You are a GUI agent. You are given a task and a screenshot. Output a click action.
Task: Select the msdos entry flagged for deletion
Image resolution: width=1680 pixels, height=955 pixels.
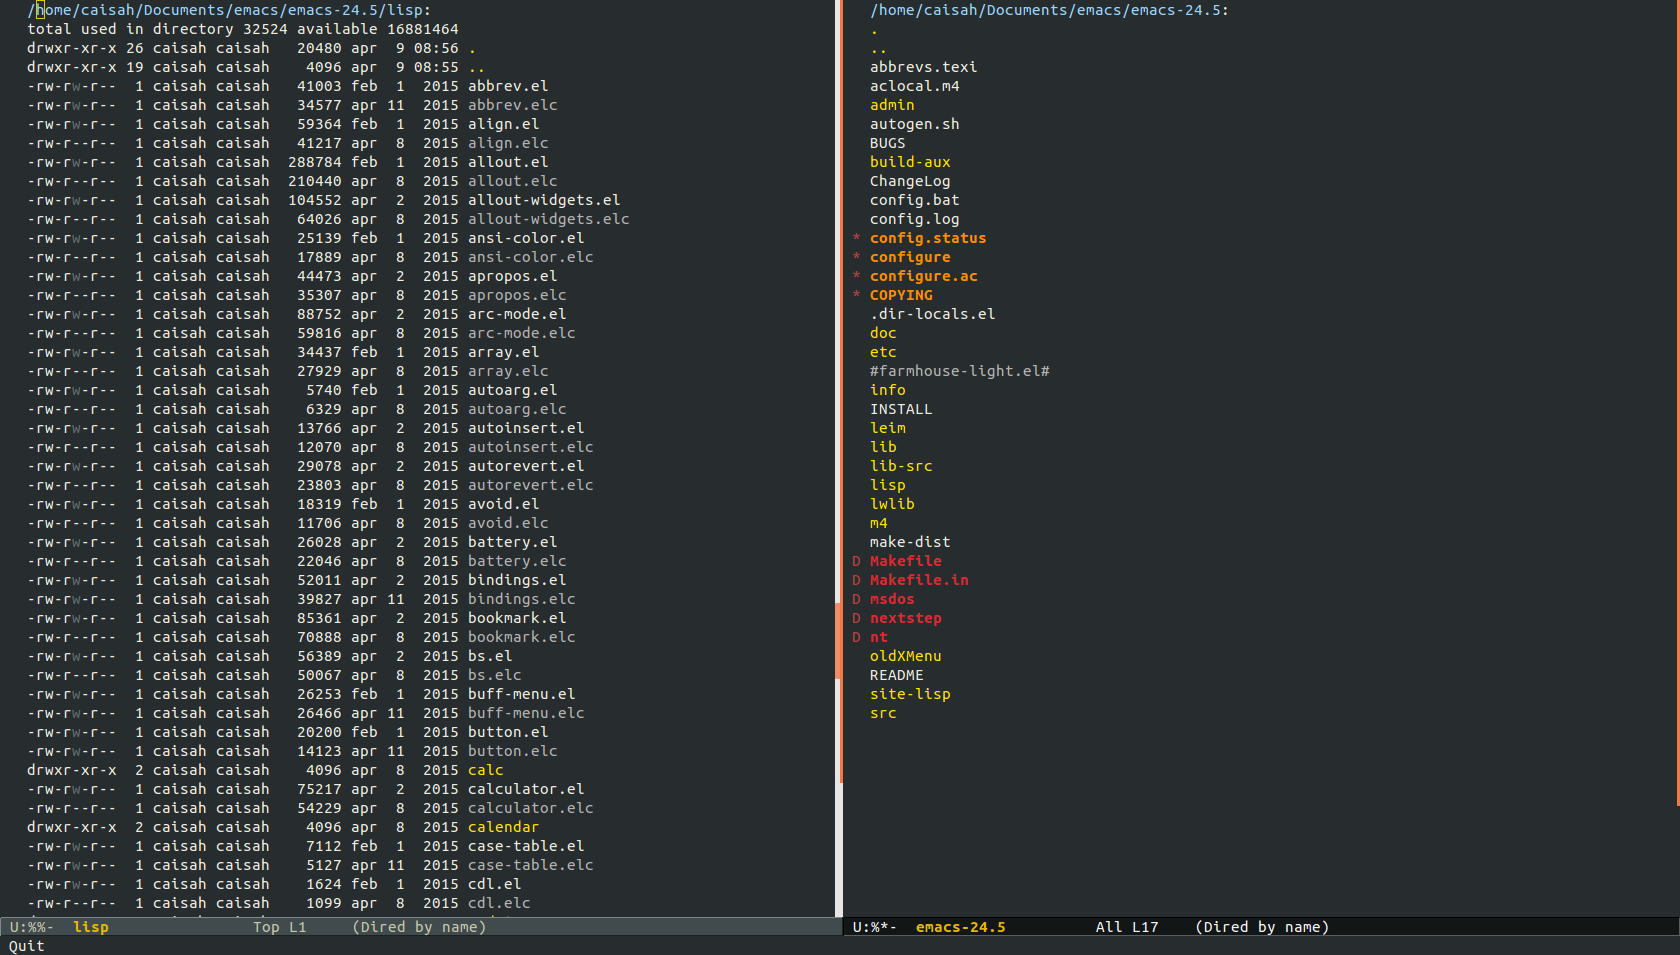click(x=892, y=599)
